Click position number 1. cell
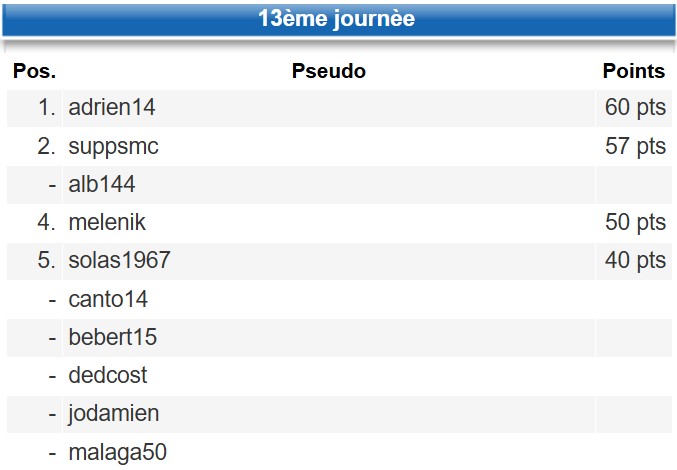 point(47,108)
